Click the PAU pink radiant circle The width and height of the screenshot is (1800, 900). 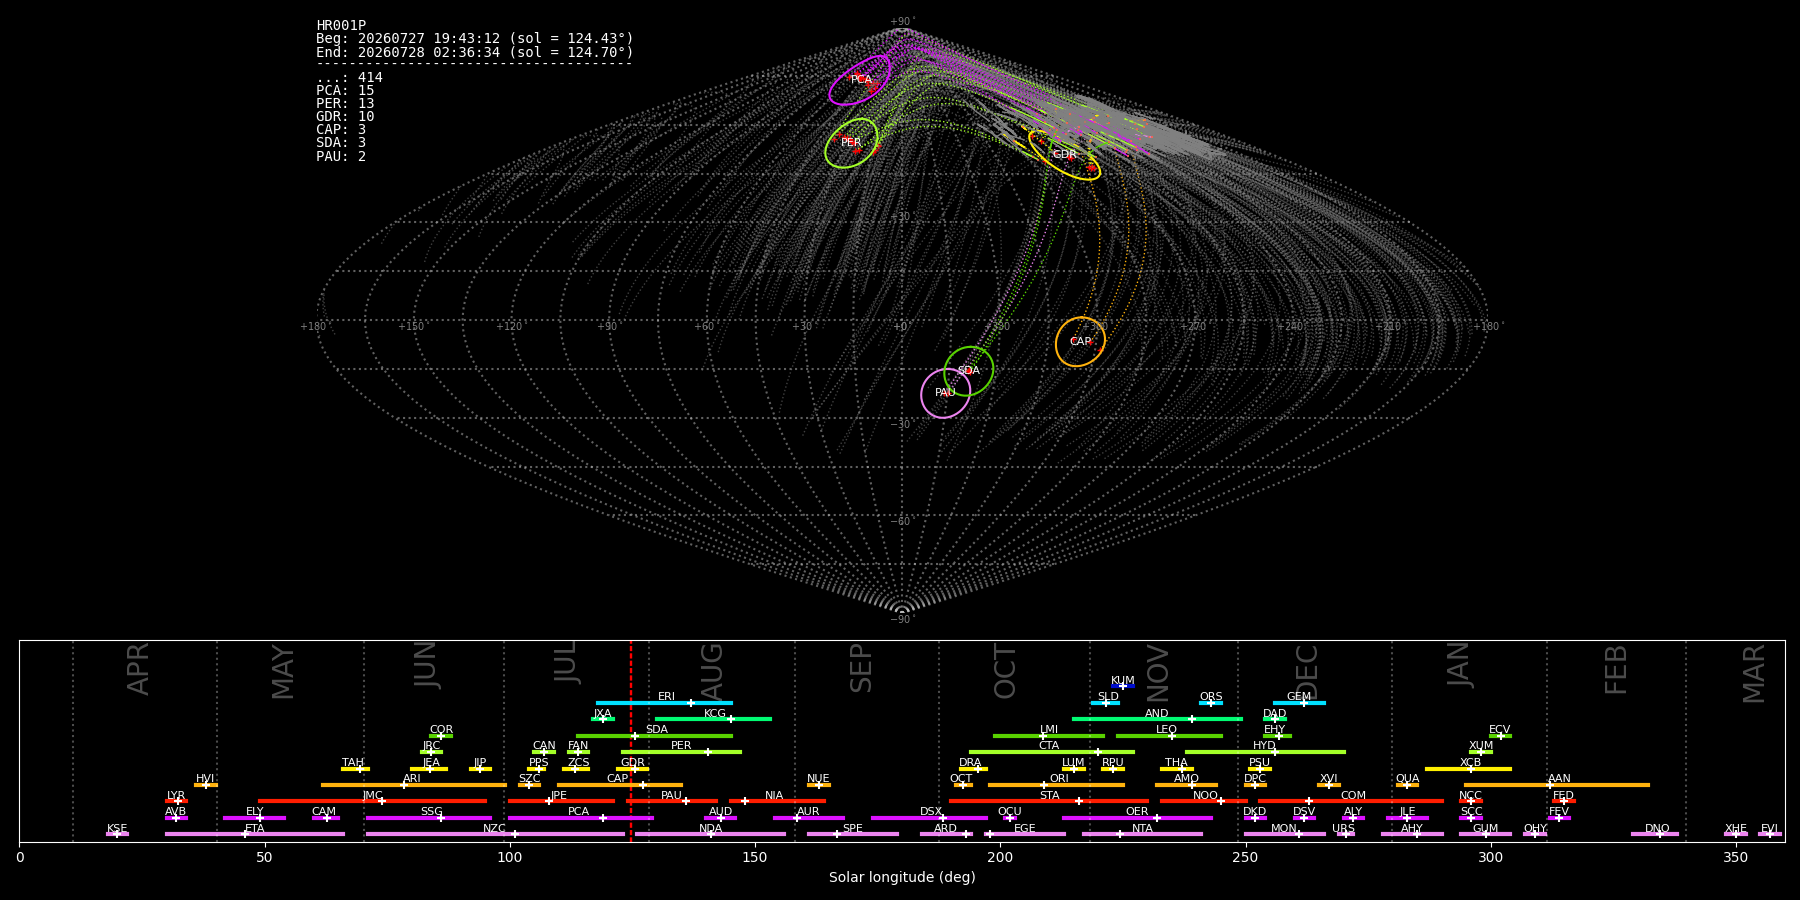click(945, 393)
